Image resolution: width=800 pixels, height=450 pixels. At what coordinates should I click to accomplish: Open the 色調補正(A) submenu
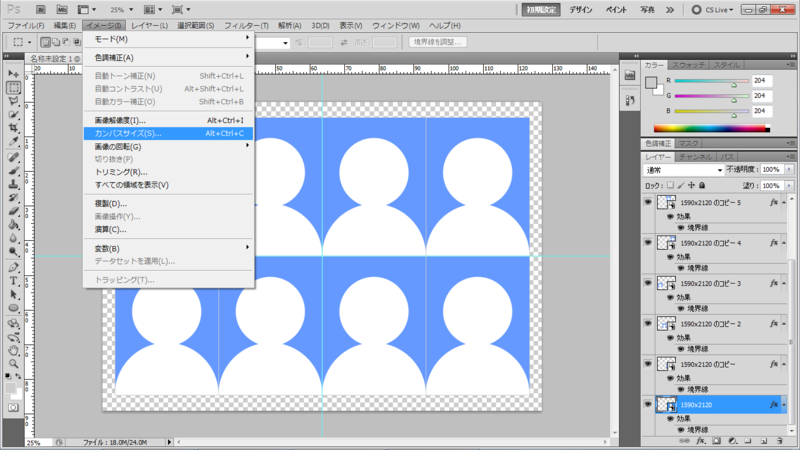pyautogui.click(x=168, y=57)
